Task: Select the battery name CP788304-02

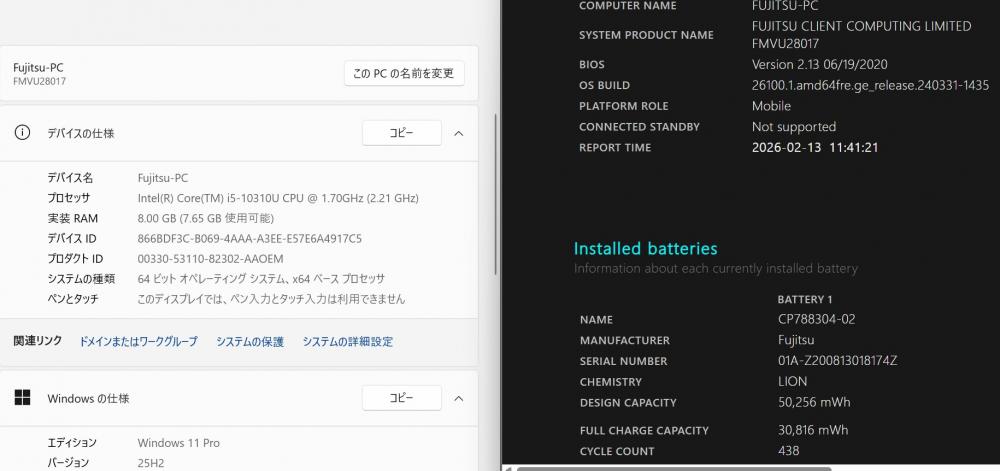Action: [x=817, y=319]
